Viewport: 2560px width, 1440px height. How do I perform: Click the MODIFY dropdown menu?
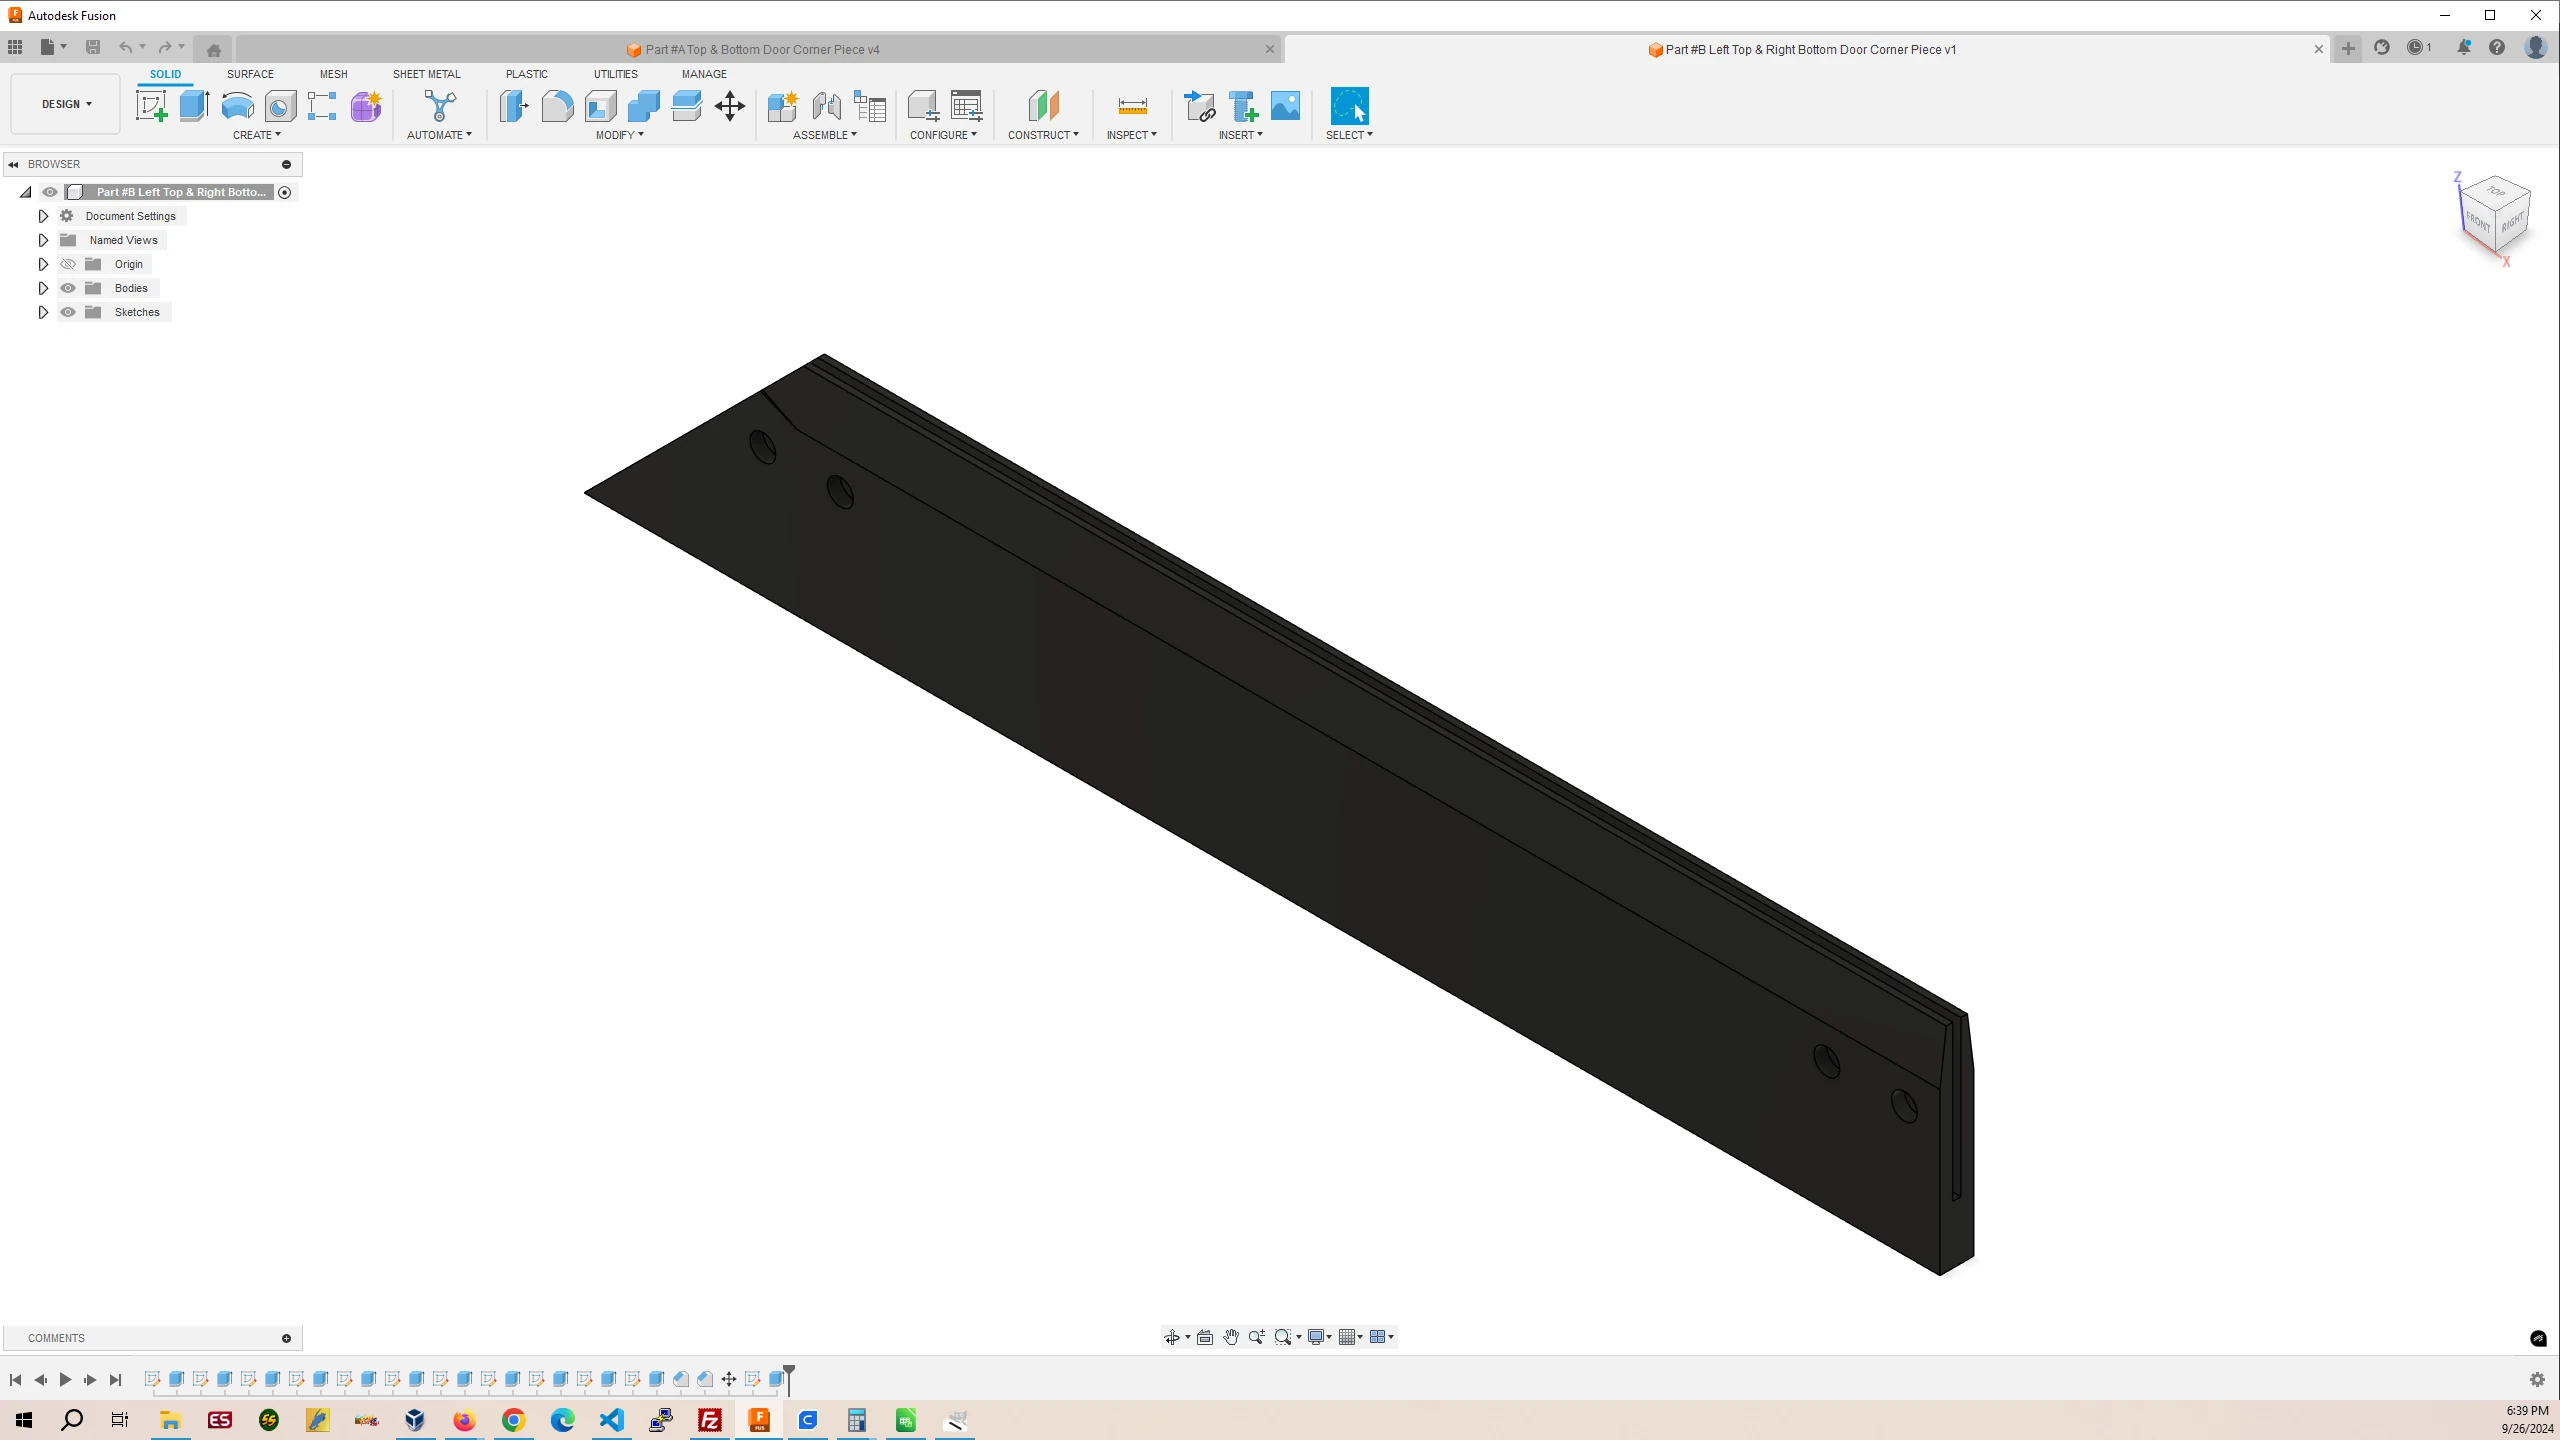pyautogui.click(x=621, y=134)
